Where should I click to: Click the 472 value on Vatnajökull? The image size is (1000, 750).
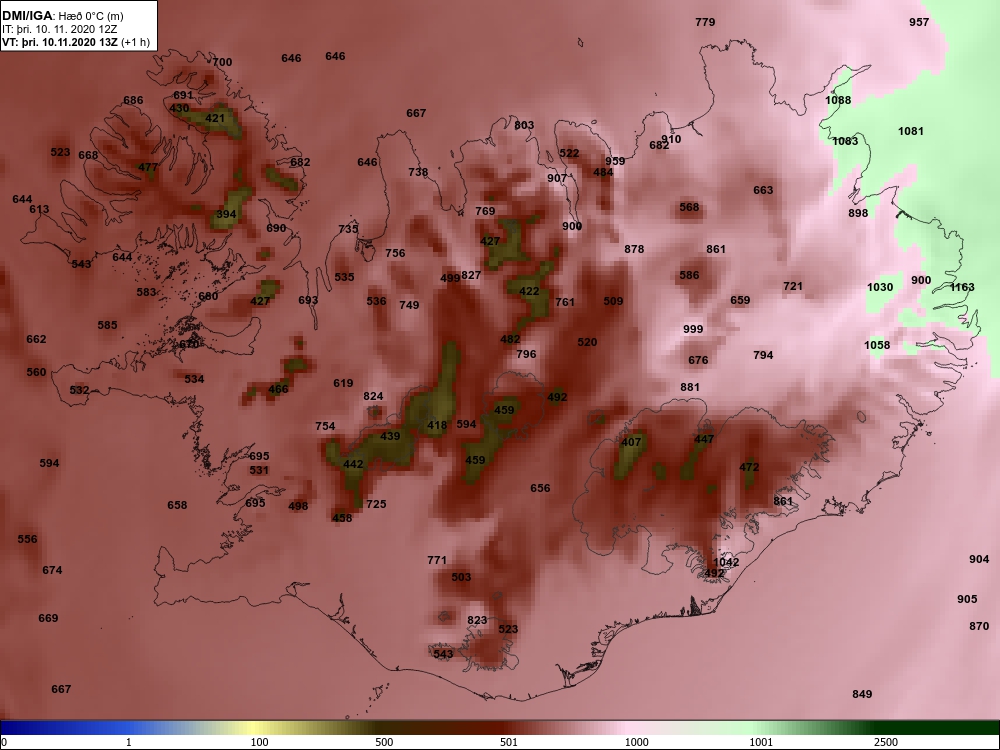(749, 467)
